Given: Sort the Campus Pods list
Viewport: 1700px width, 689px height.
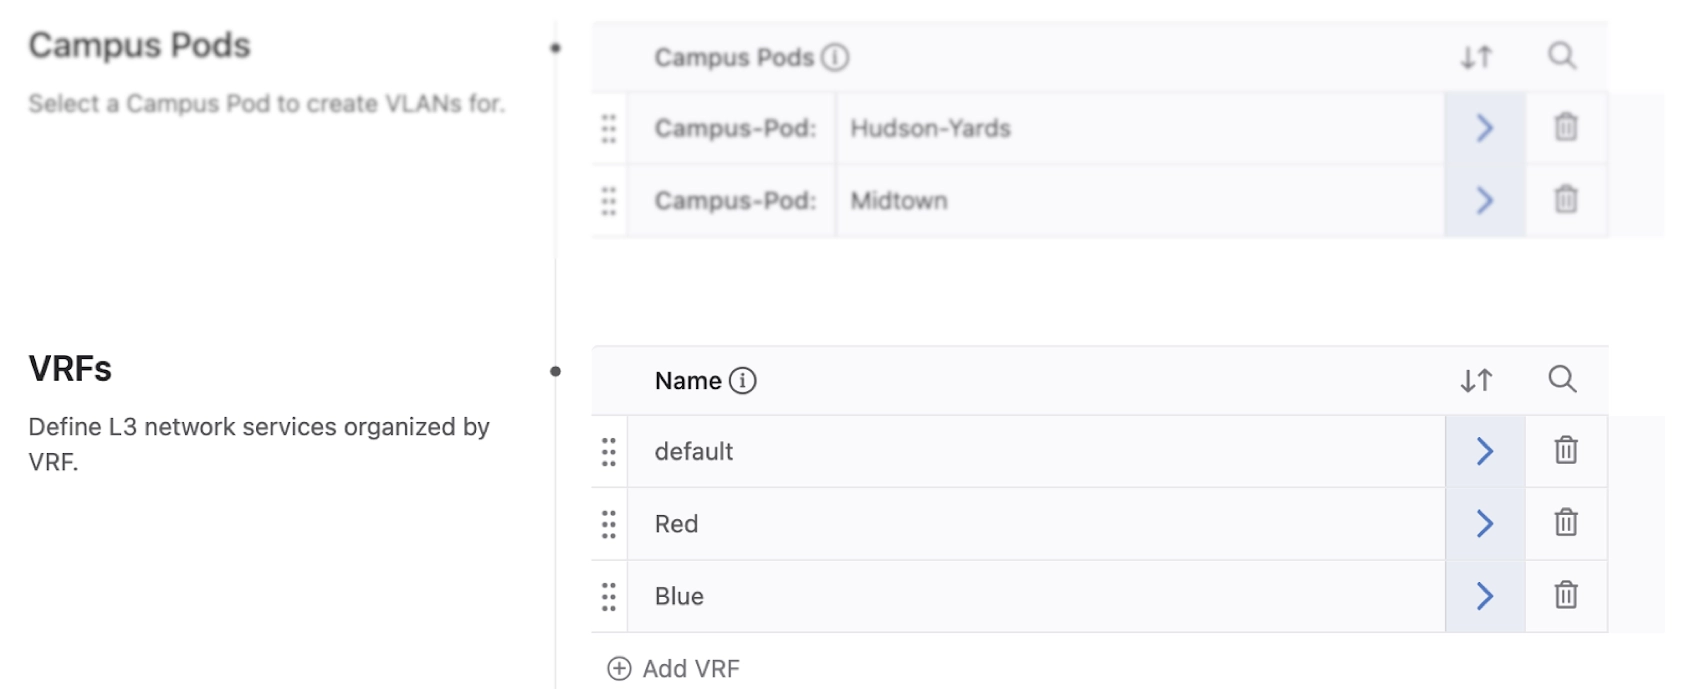Looking at the screenshot, I should [x=1476, y=57].
